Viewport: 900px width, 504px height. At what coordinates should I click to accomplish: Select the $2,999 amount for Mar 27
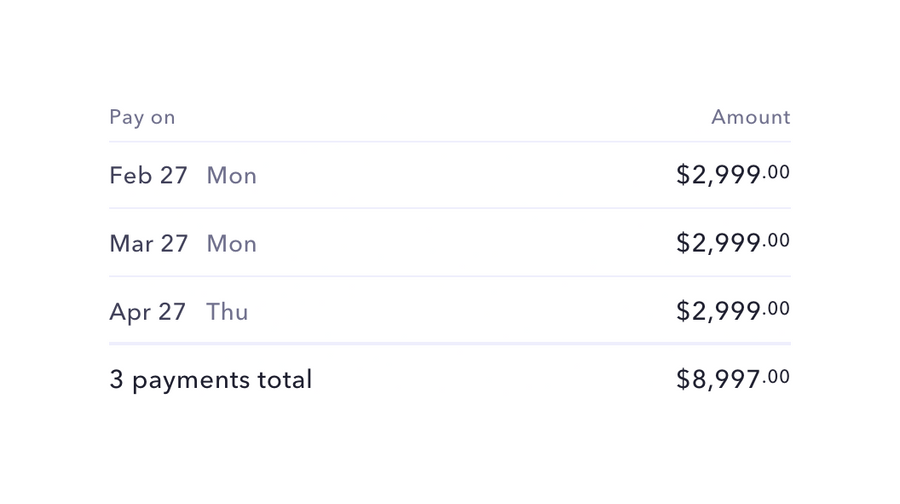click(718, 243)
